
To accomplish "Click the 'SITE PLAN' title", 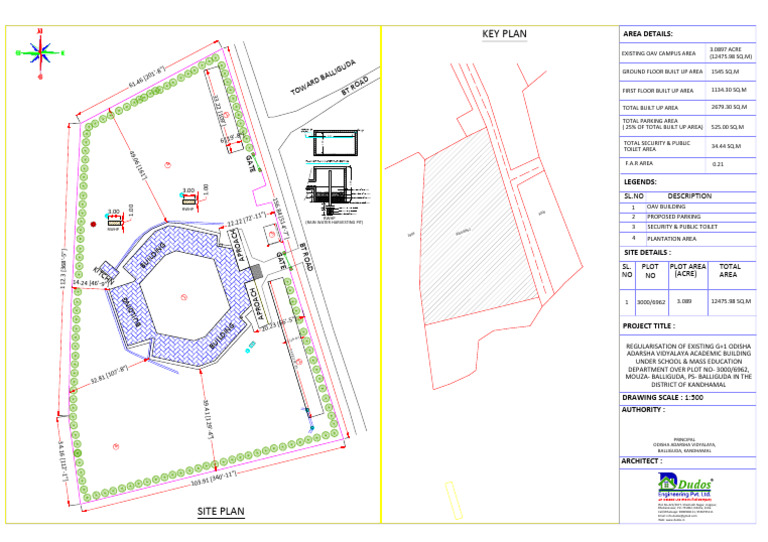I will coord(221,511).
